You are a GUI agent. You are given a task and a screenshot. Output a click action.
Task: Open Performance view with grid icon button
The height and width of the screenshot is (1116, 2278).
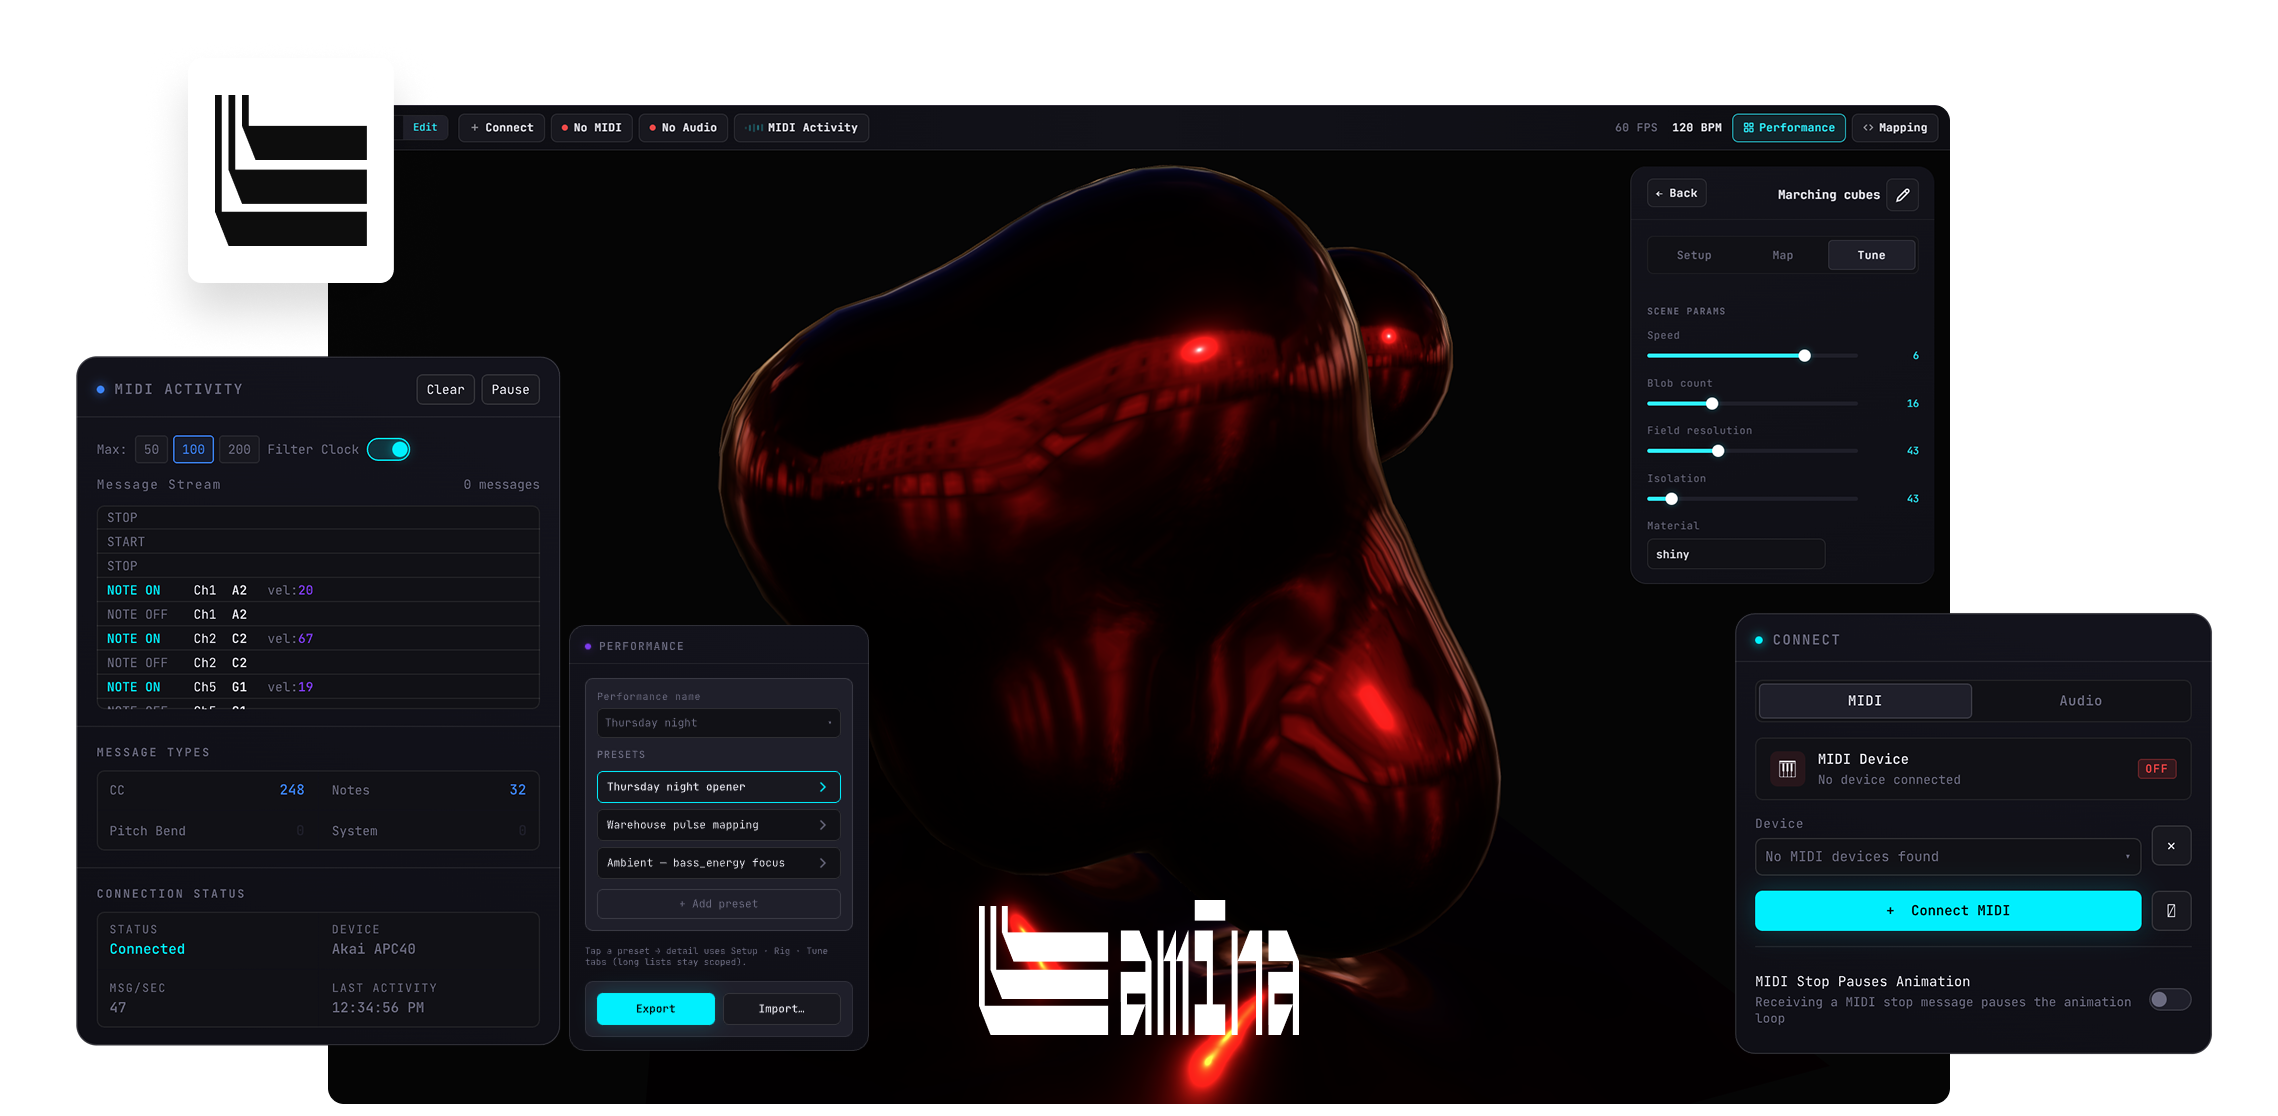point(1788,128)
